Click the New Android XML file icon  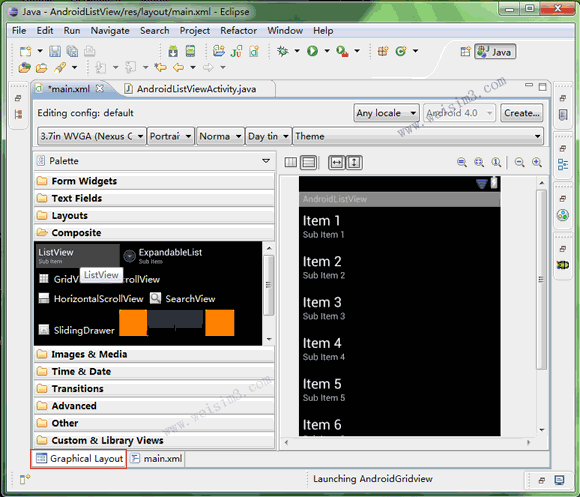pos(254,51)
